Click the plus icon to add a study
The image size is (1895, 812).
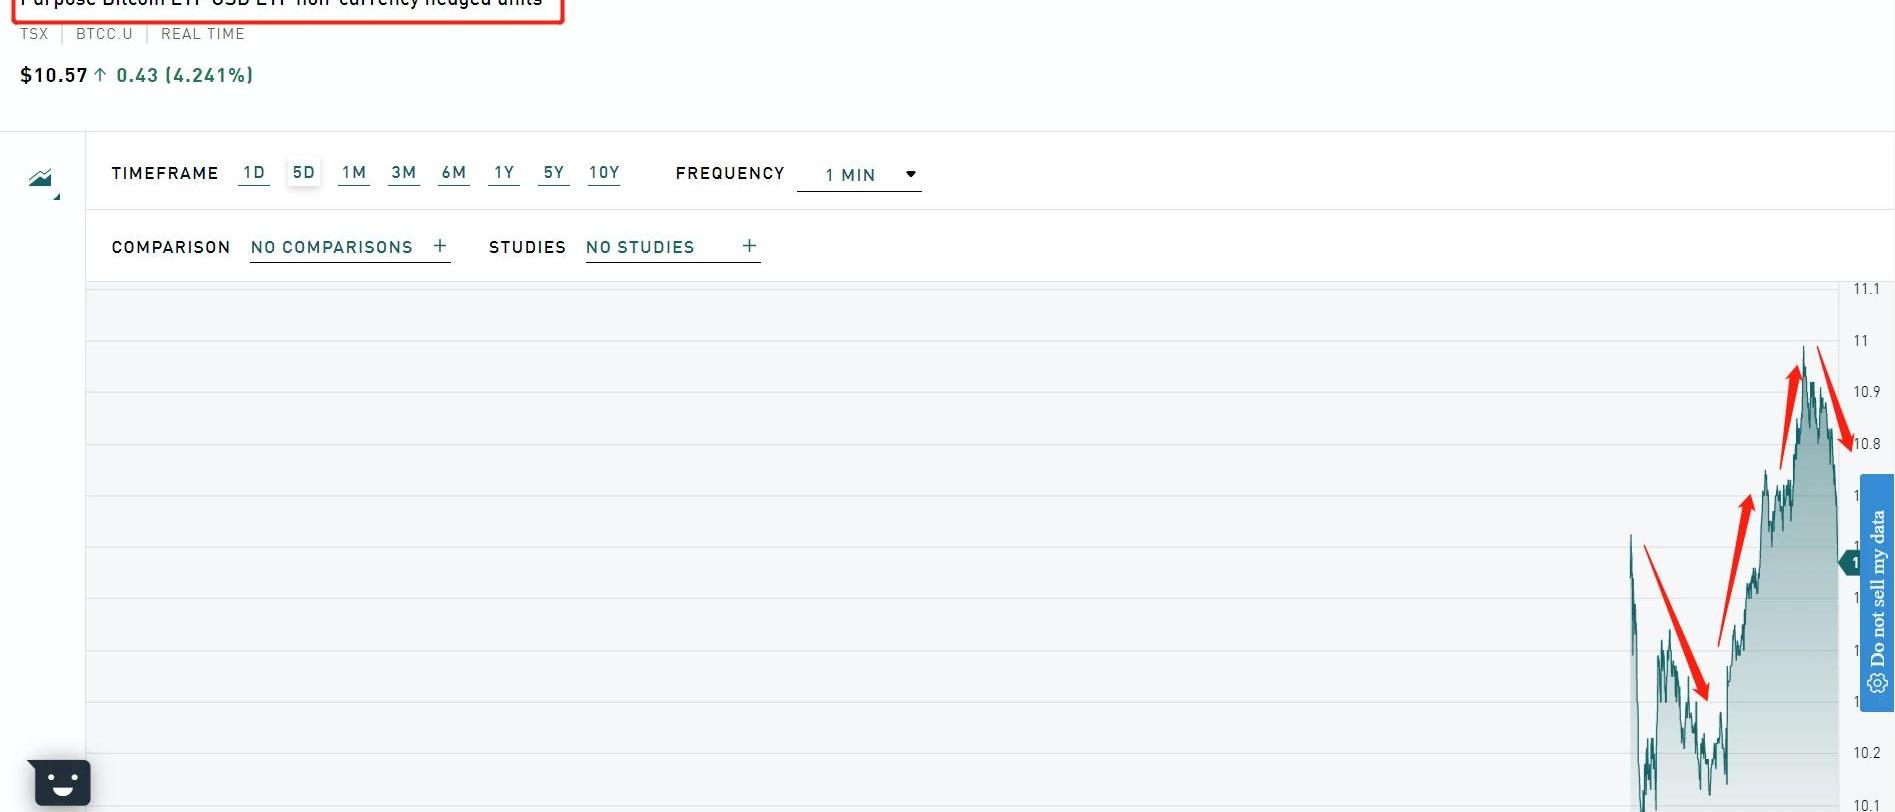coord(749,246)
